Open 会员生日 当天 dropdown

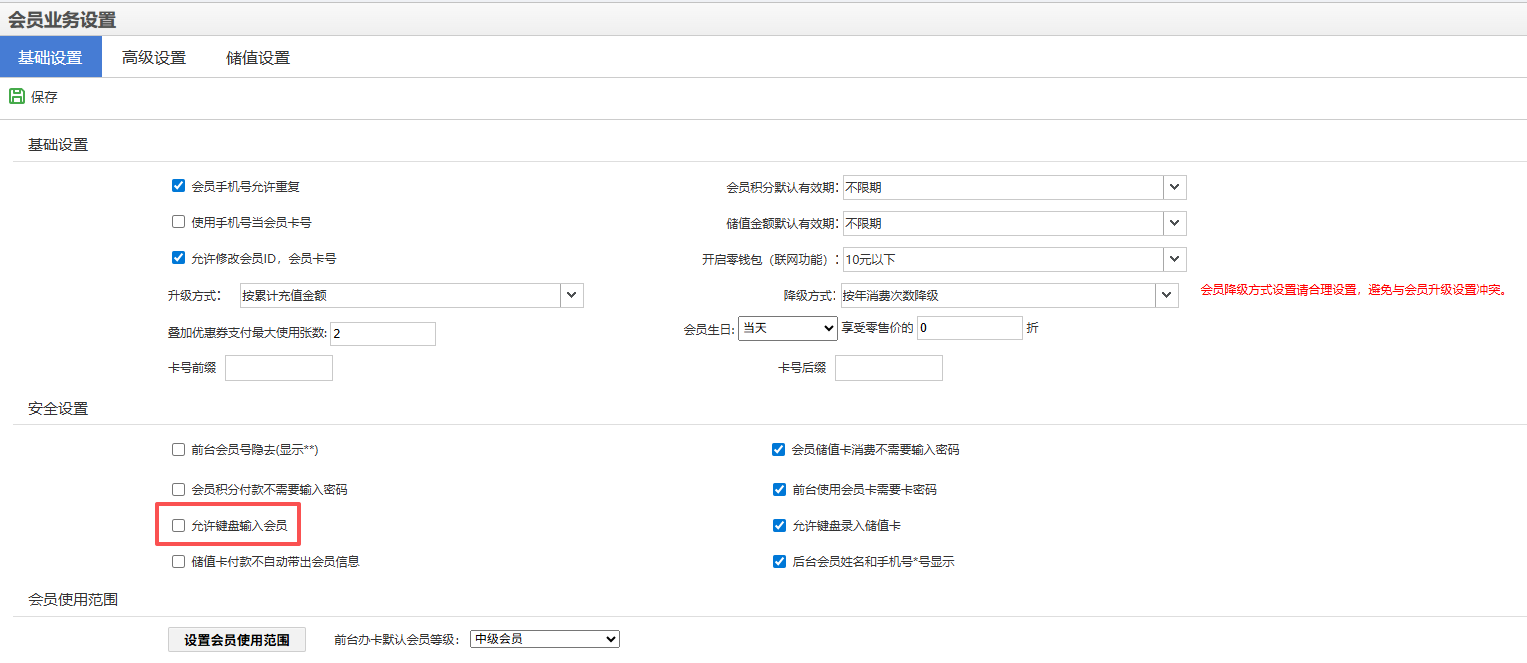[x=787, y=328]
